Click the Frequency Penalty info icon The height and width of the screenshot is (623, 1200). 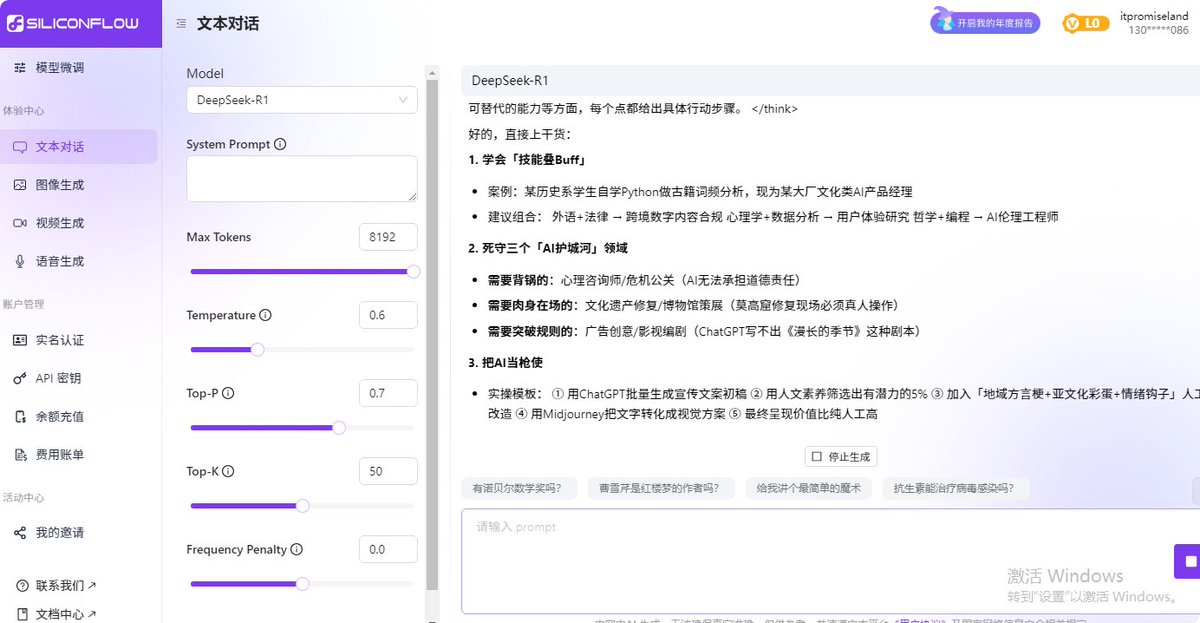(x=297, y=549)
